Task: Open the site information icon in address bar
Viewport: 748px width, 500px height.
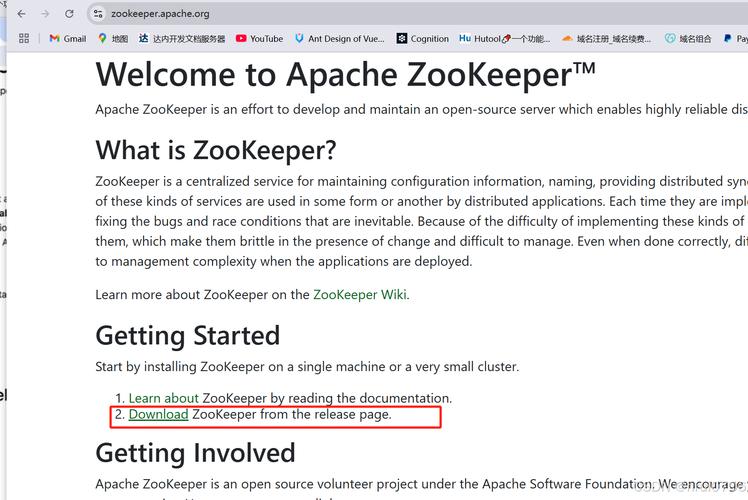Action: [x=98, y=14]
